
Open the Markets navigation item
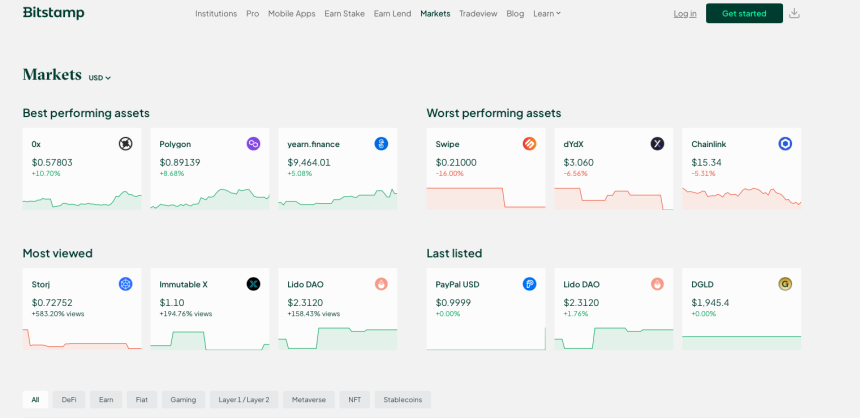[435, 14]
